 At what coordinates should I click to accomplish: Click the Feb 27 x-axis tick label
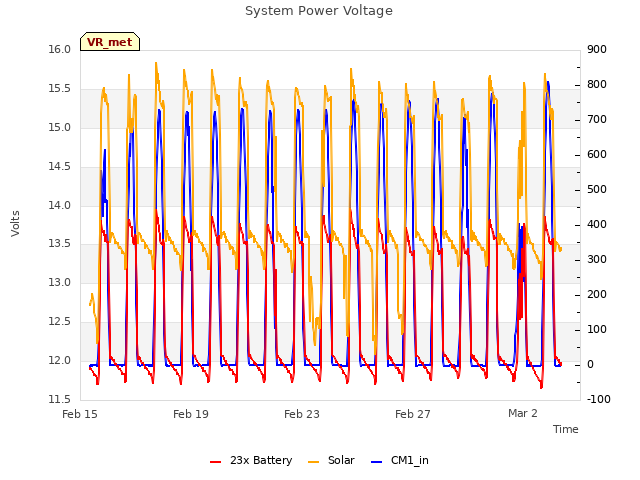[413, 414]
